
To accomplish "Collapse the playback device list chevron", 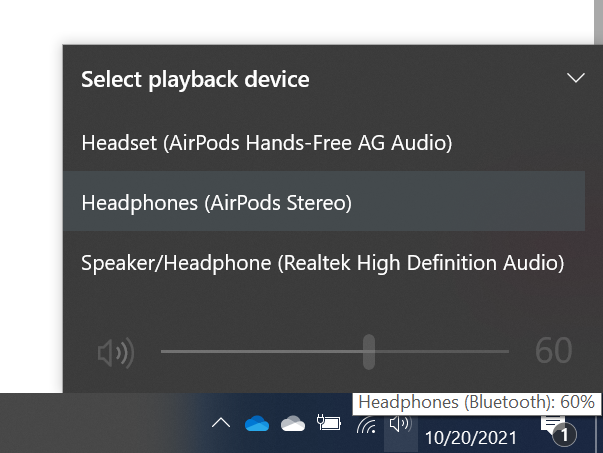I will (576, 78).
